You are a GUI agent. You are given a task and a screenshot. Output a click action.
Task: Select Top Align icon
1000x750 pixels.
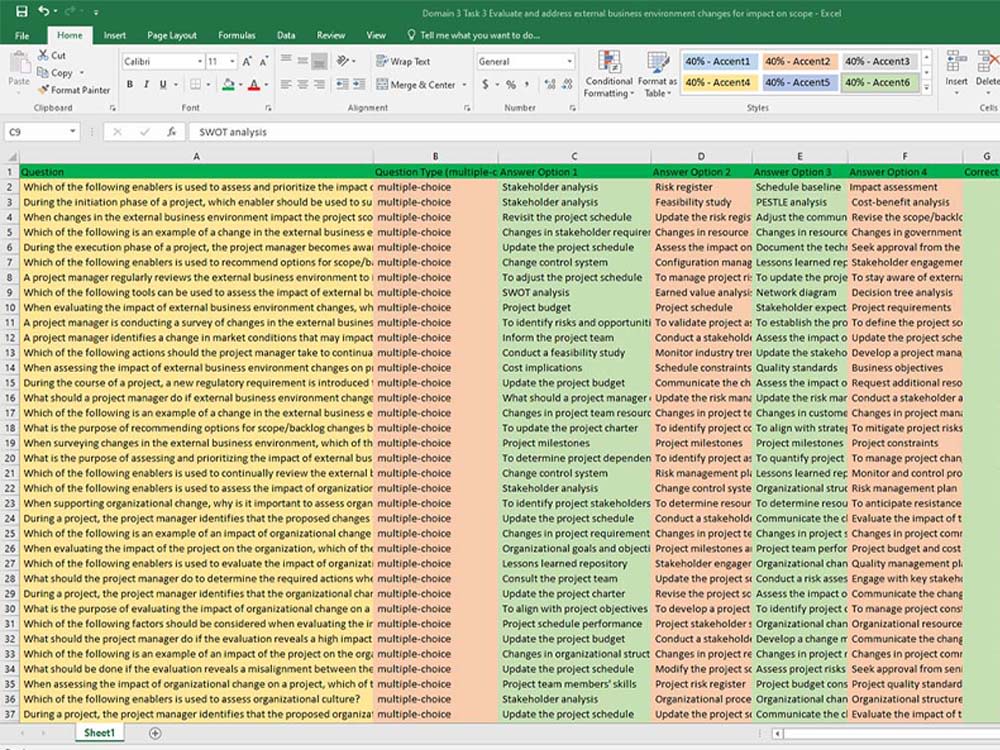click(286, 60)
